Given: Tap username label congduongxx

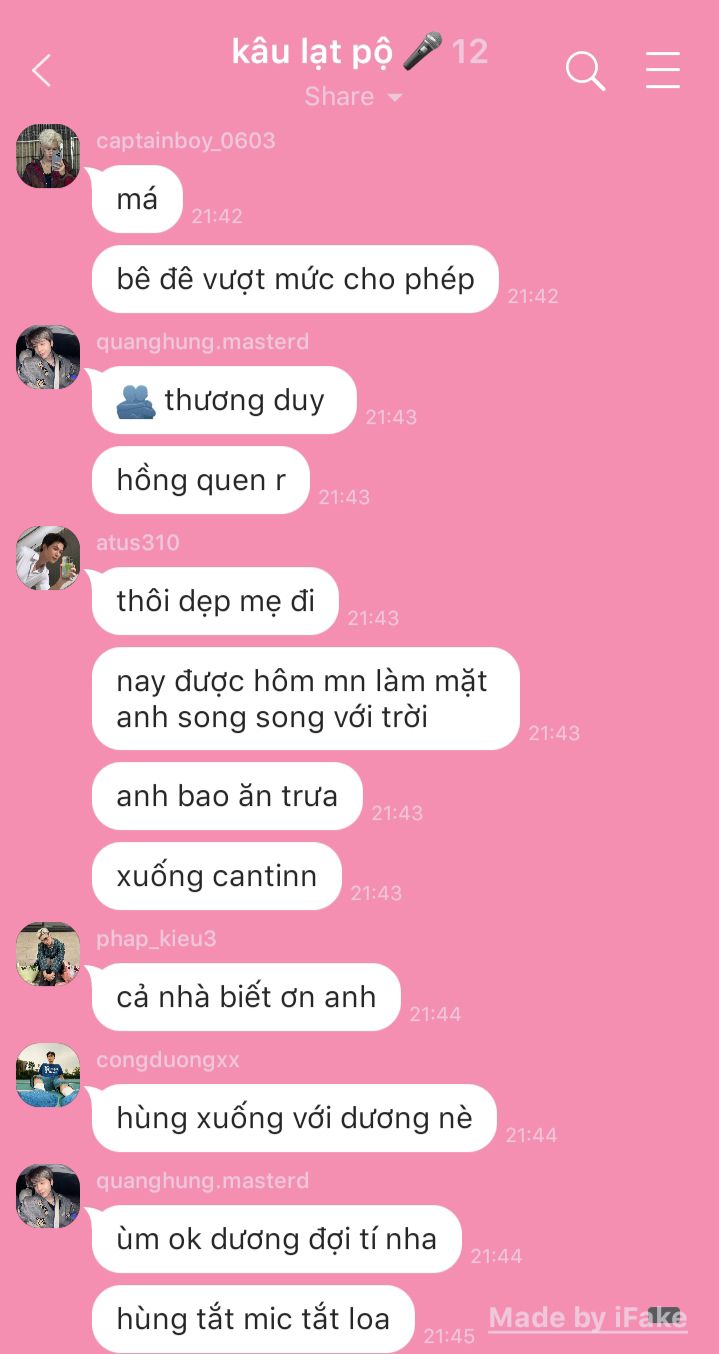Looking at the screenshot, I should [x=168, y=1060].
